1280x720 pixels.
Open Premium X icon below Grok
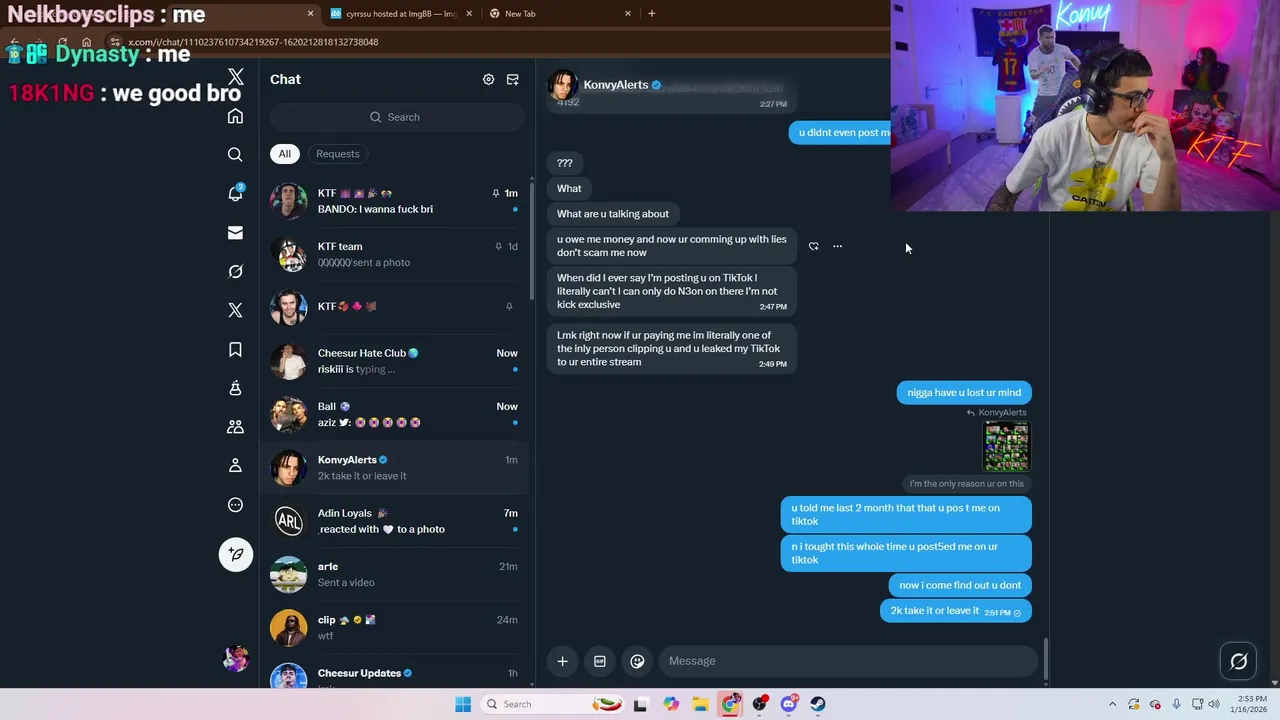pyautogui.click(x=235, y=310)
